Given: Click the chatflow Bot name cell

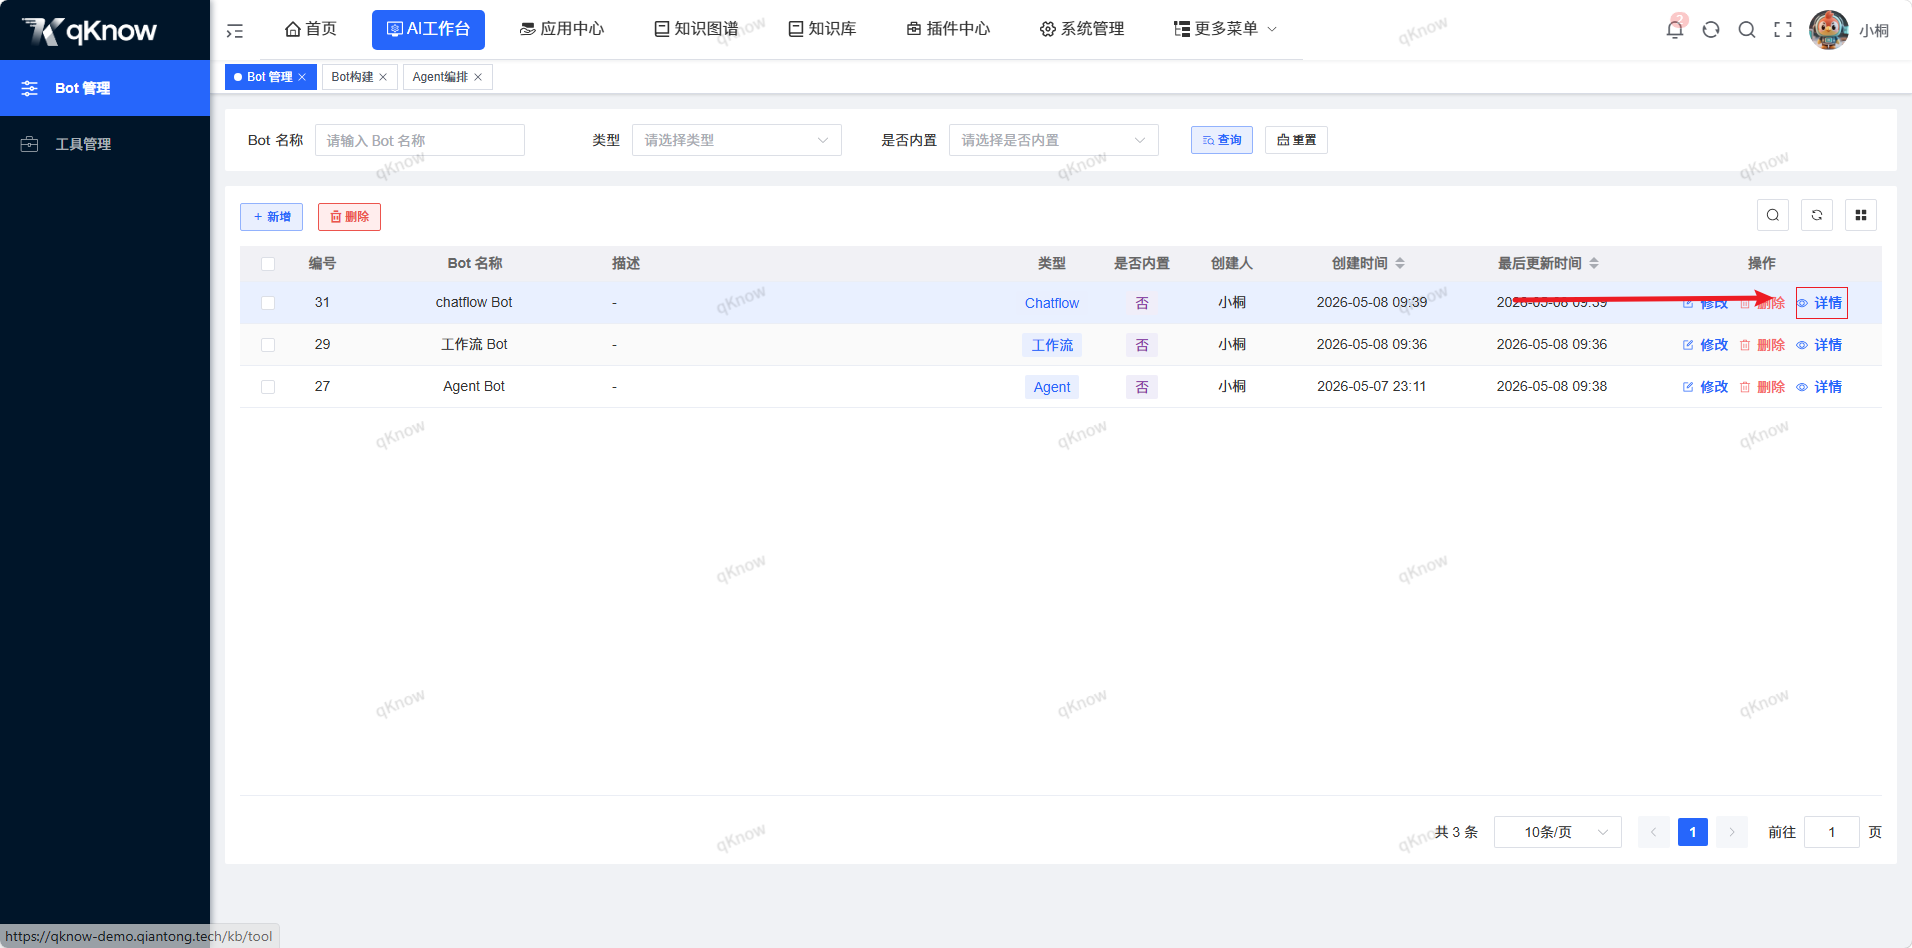Looking at the screenshot, I should point(474,302).
